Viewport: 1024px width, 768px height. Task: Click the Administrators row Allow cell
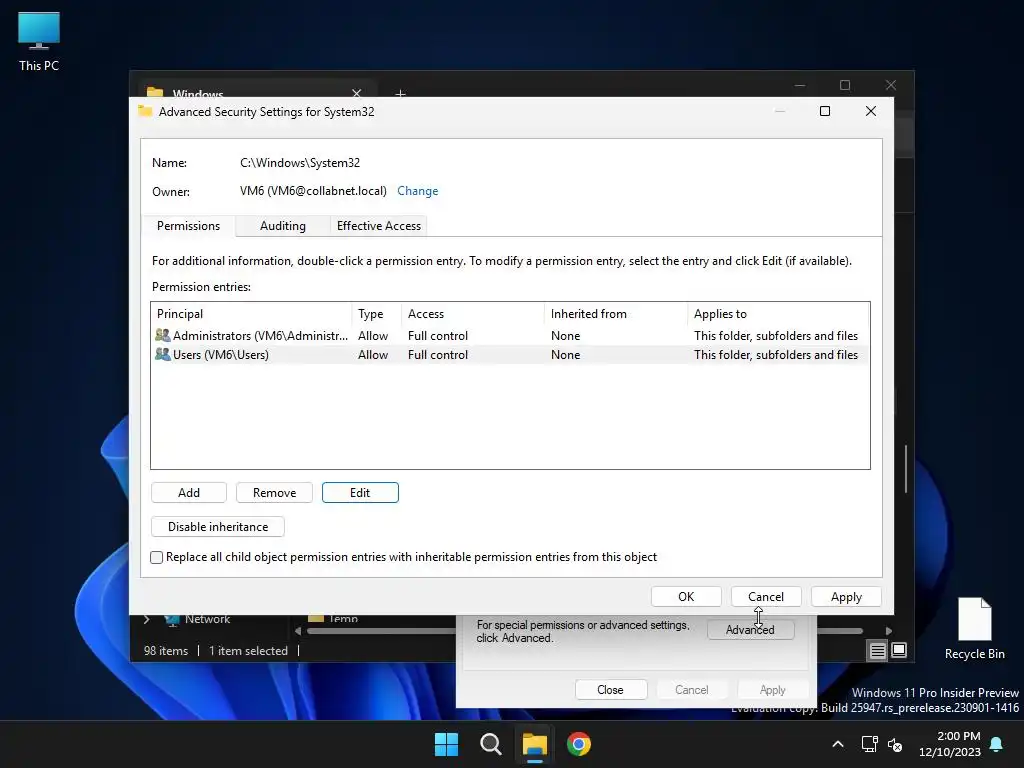(373, 335)
